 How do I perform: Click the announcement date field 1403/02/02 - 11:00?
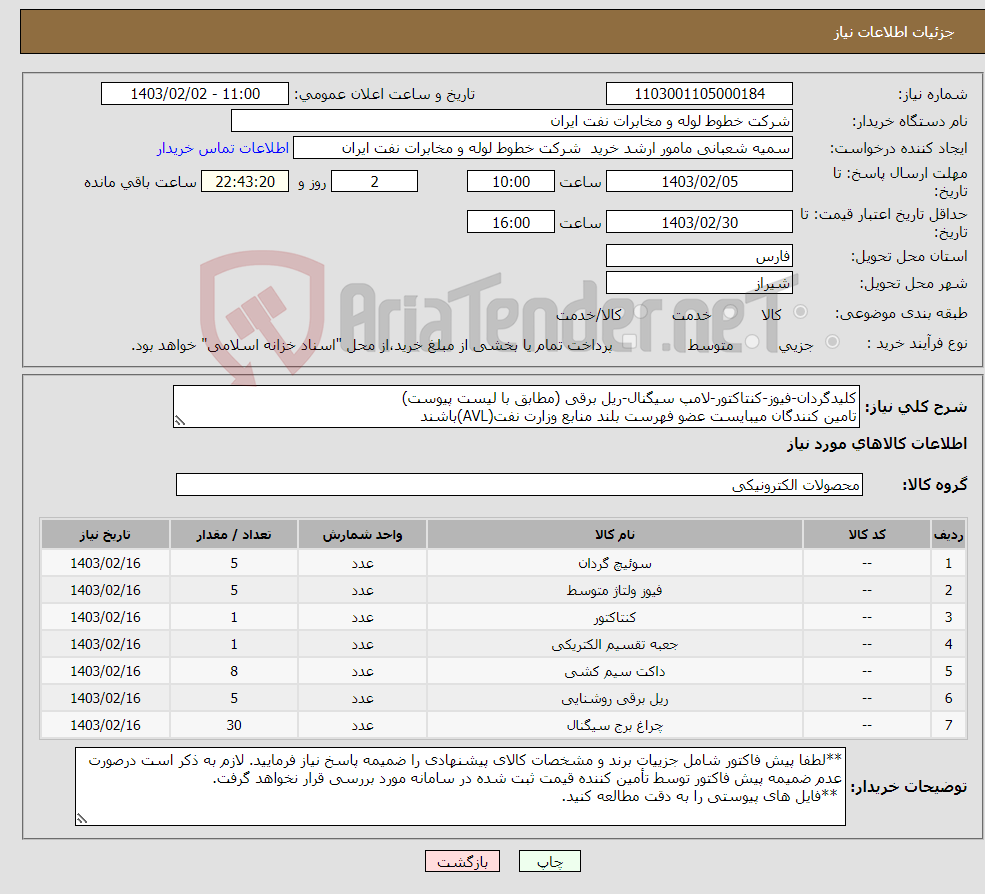point(195,94)
